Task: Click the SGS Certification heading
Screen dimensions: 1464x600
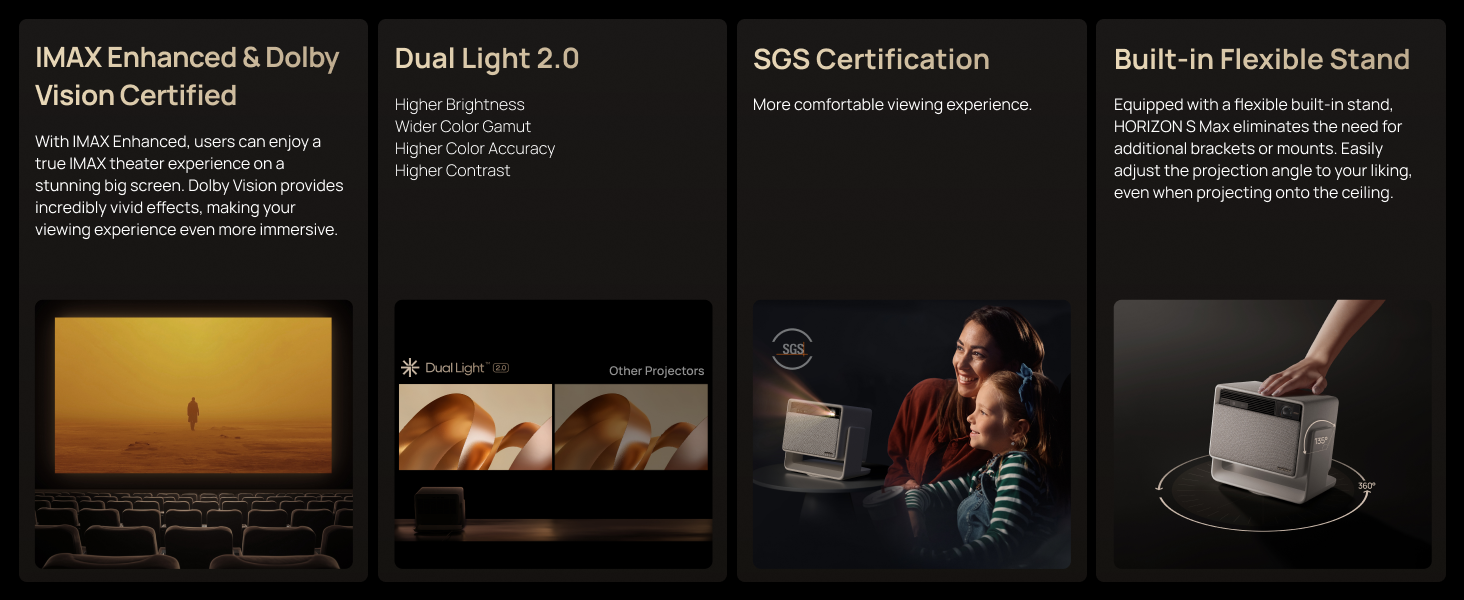Action: coord(871,59)
